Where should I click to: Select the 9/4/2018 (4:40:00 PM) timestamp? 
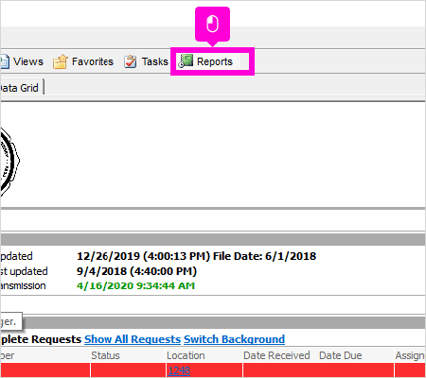[x=137, y=271]
